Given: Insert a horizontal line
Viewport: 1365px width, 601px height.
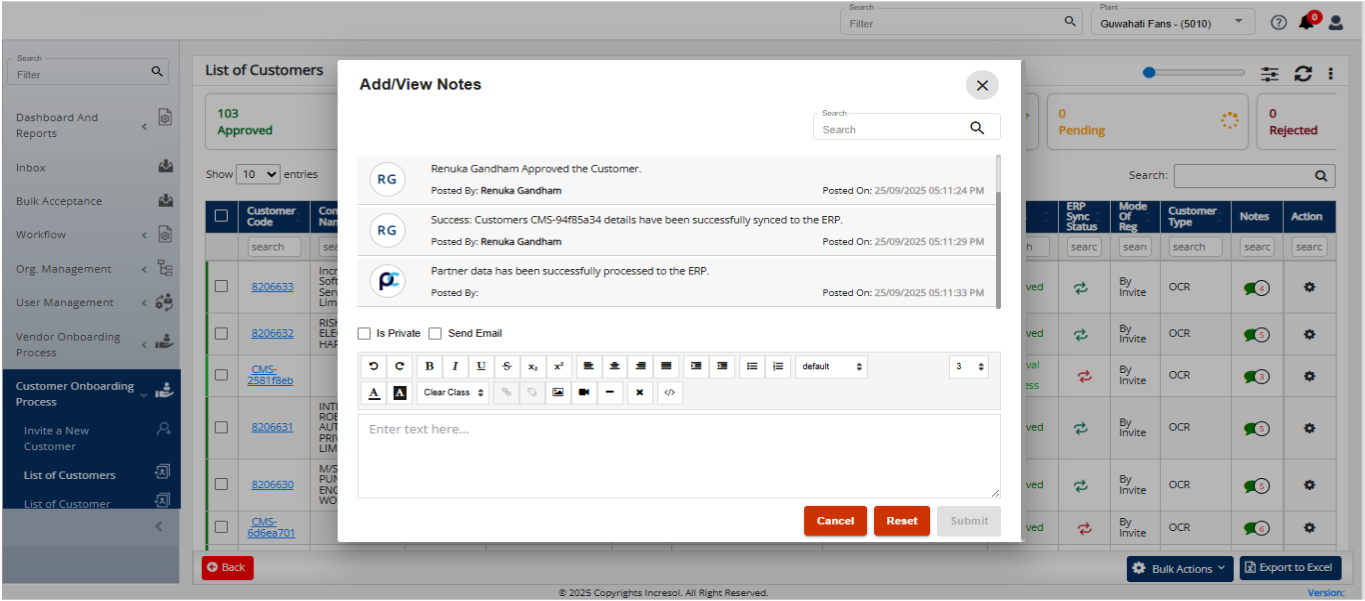Looking at the screenshot, I should pyautogui.click(x=610, y=393).
